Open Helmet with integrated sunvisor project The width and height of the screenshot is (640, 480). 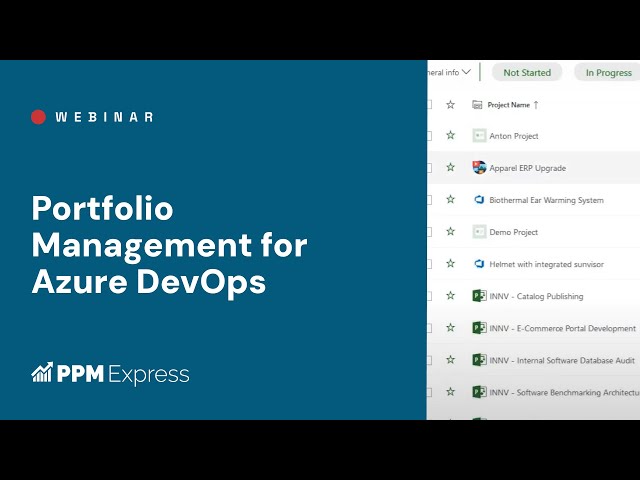(x=546, y=264)
